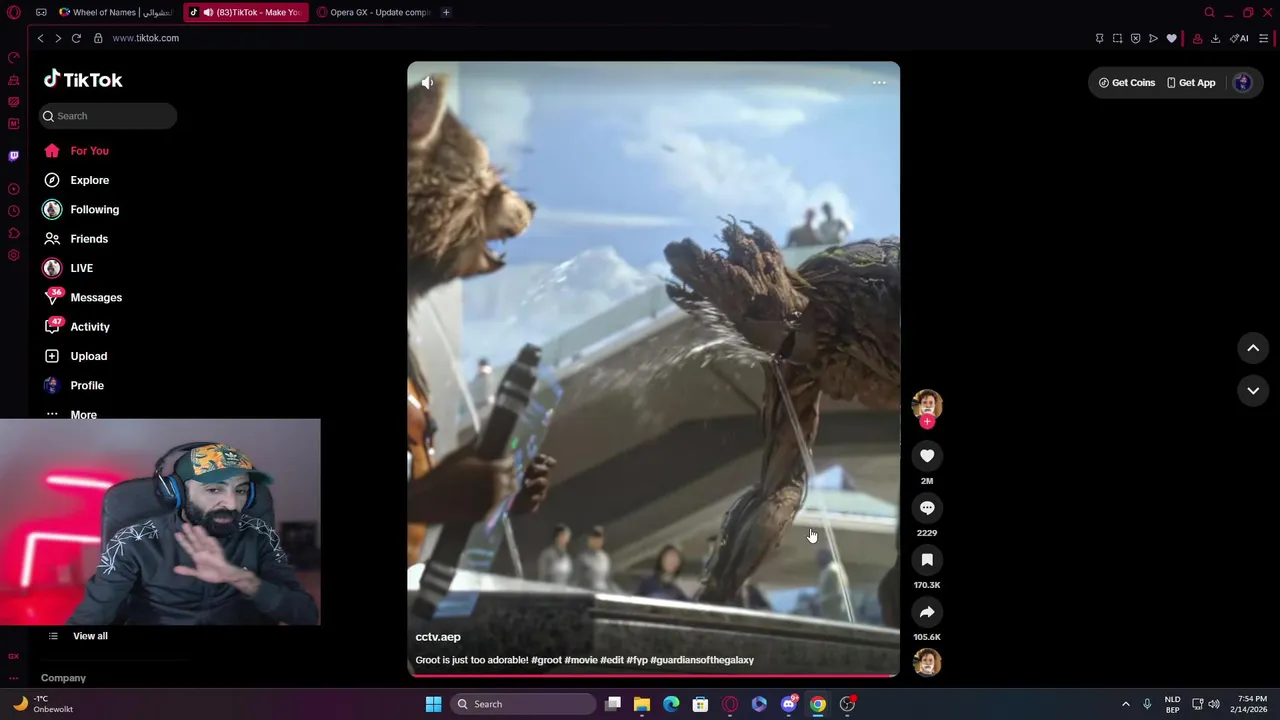Open the comments on the video

pos(927,508)
